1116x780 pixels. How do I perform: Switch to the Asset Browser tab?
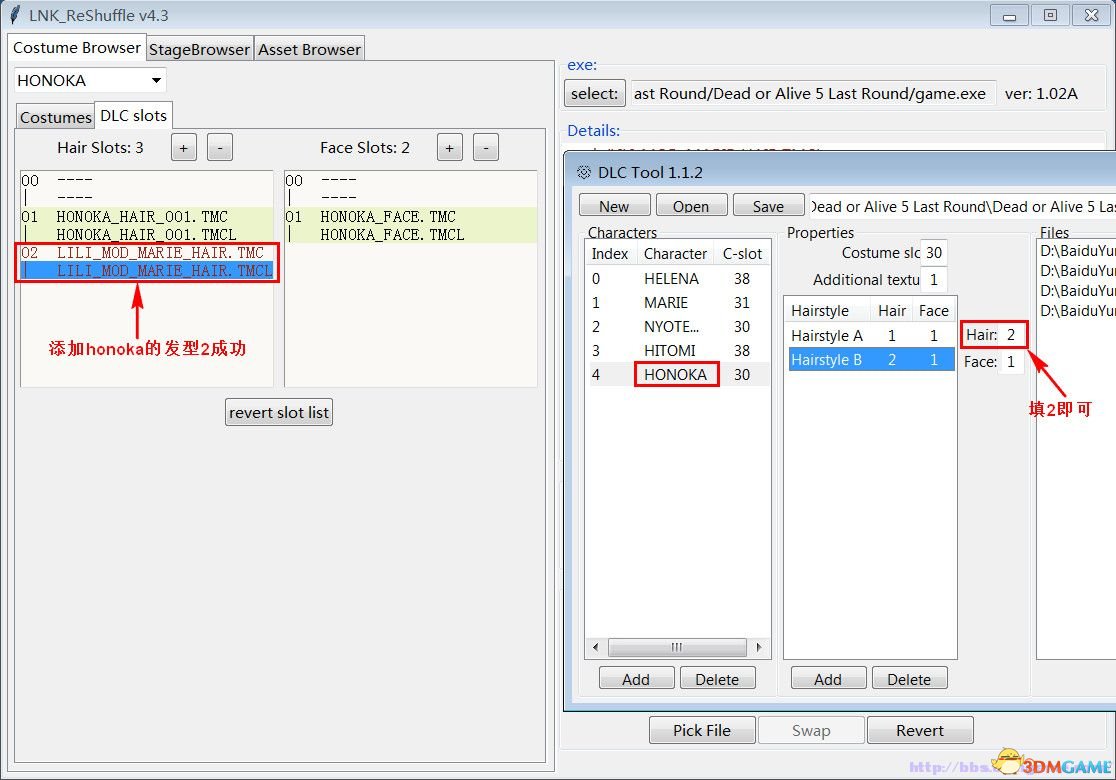[x=309, y=50]
